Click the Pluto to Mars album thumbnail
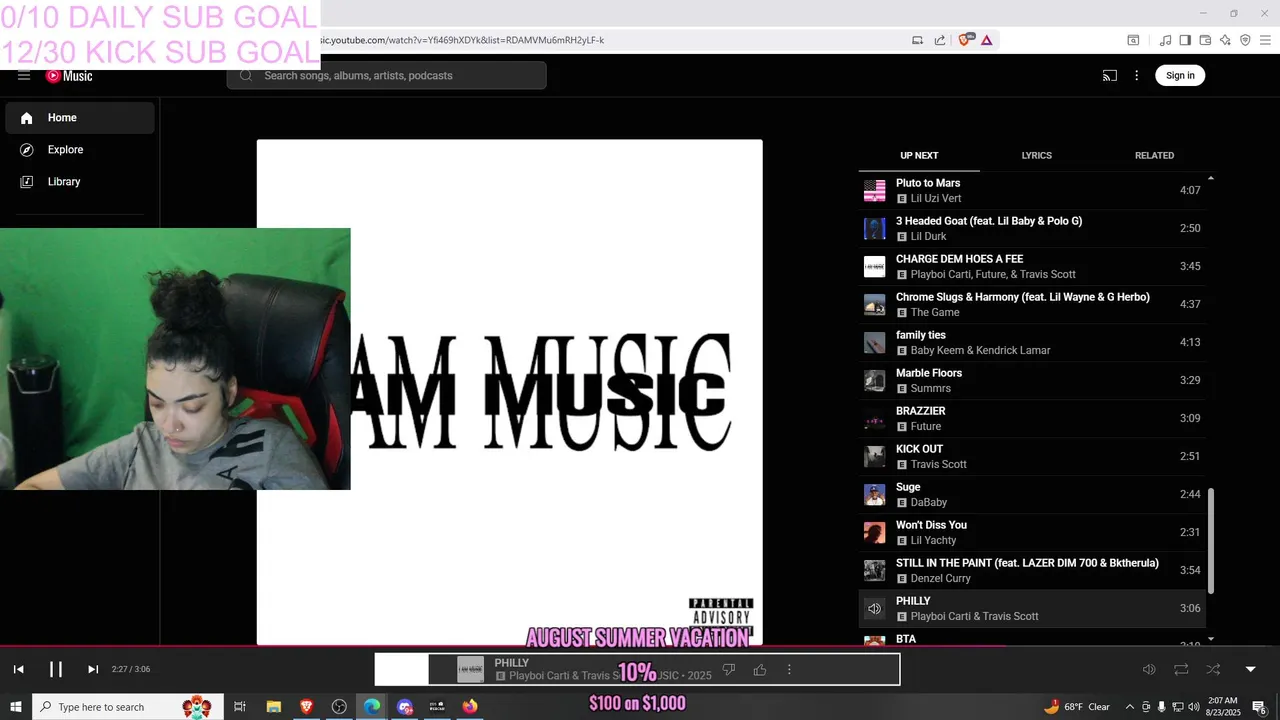The height and width of the screenshot is (720, 1280). pyautogui.click(x=874, y=190)
